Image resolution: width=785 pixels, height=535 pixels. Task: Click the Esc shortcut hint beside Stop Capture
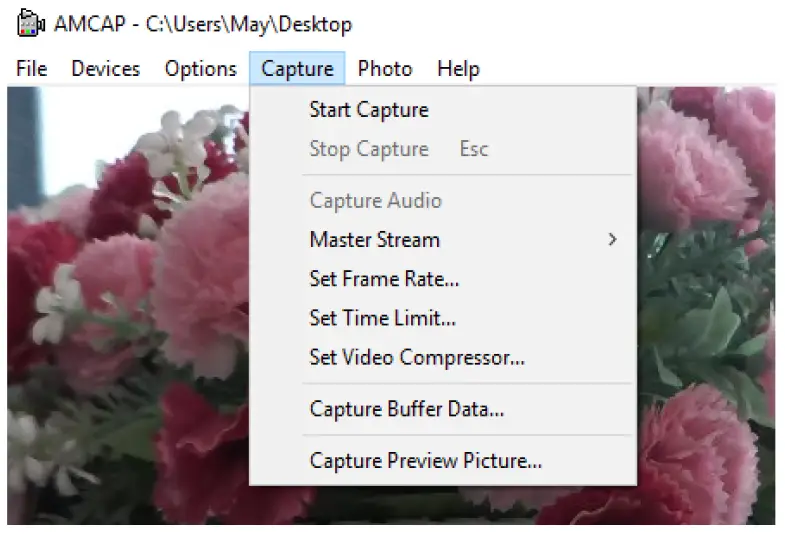tap(474, 149)
